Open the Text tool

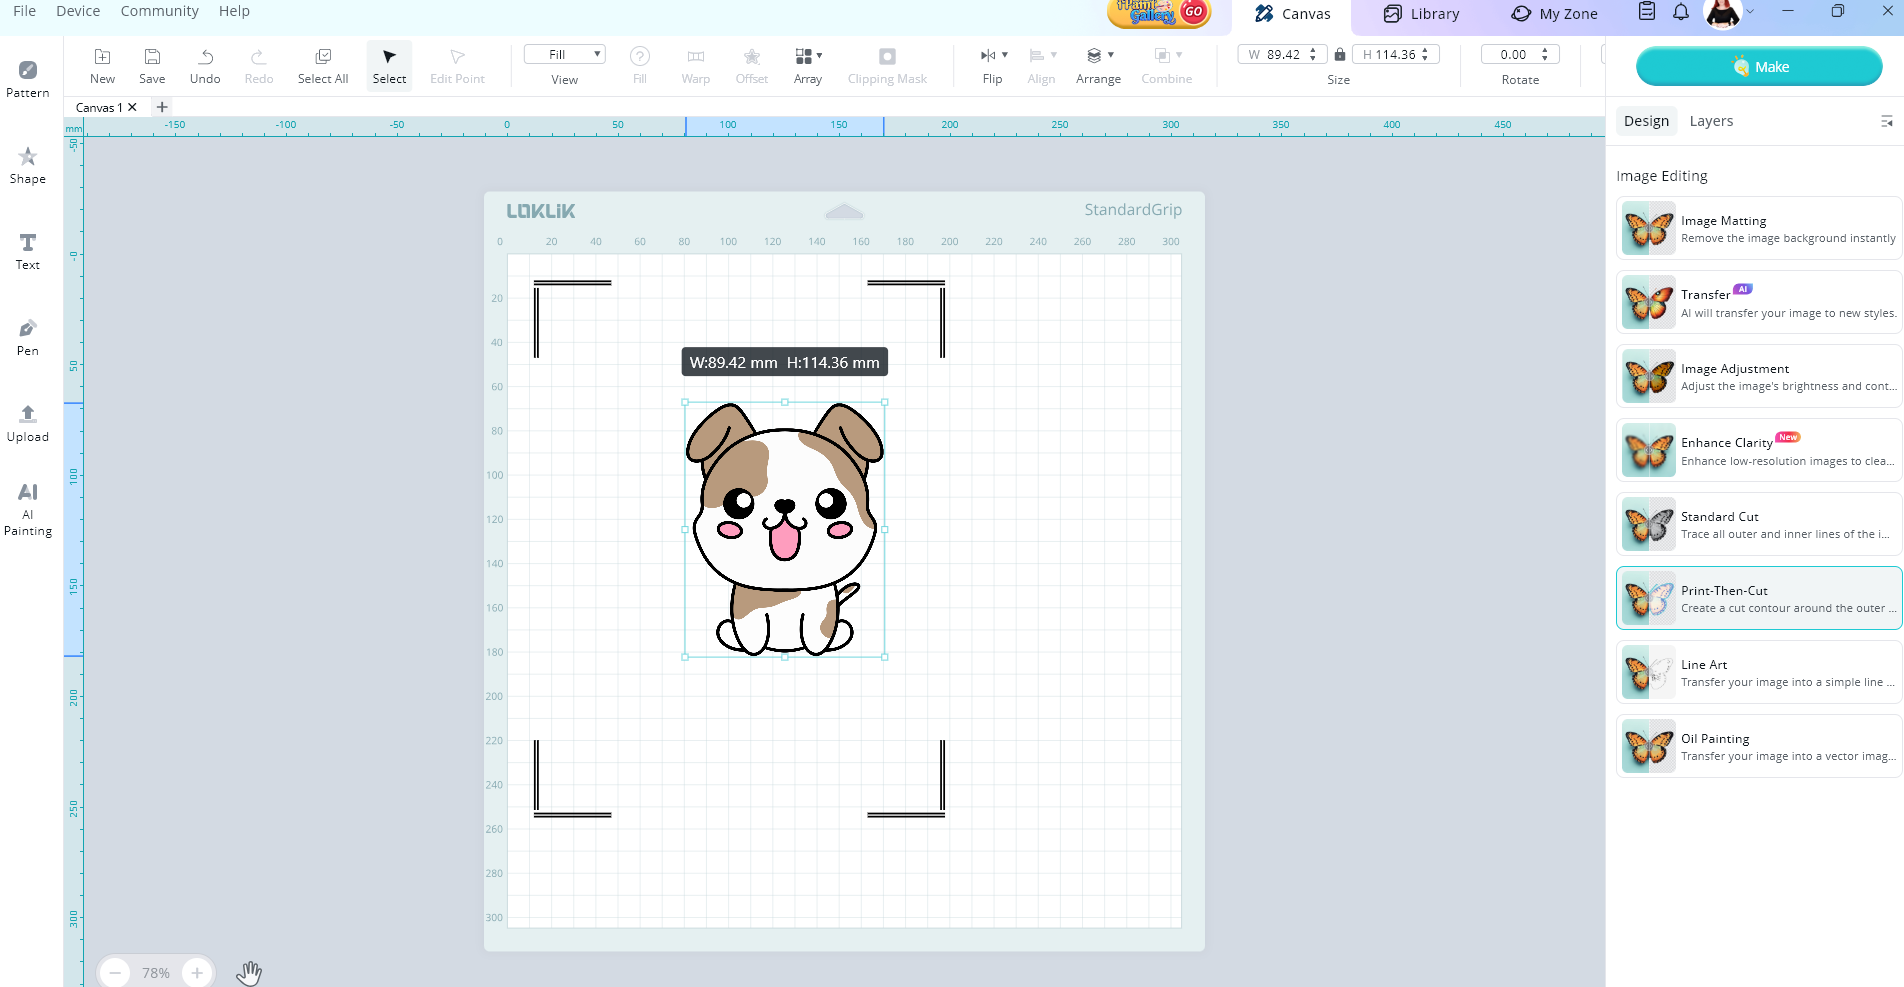tap(28, 251)
